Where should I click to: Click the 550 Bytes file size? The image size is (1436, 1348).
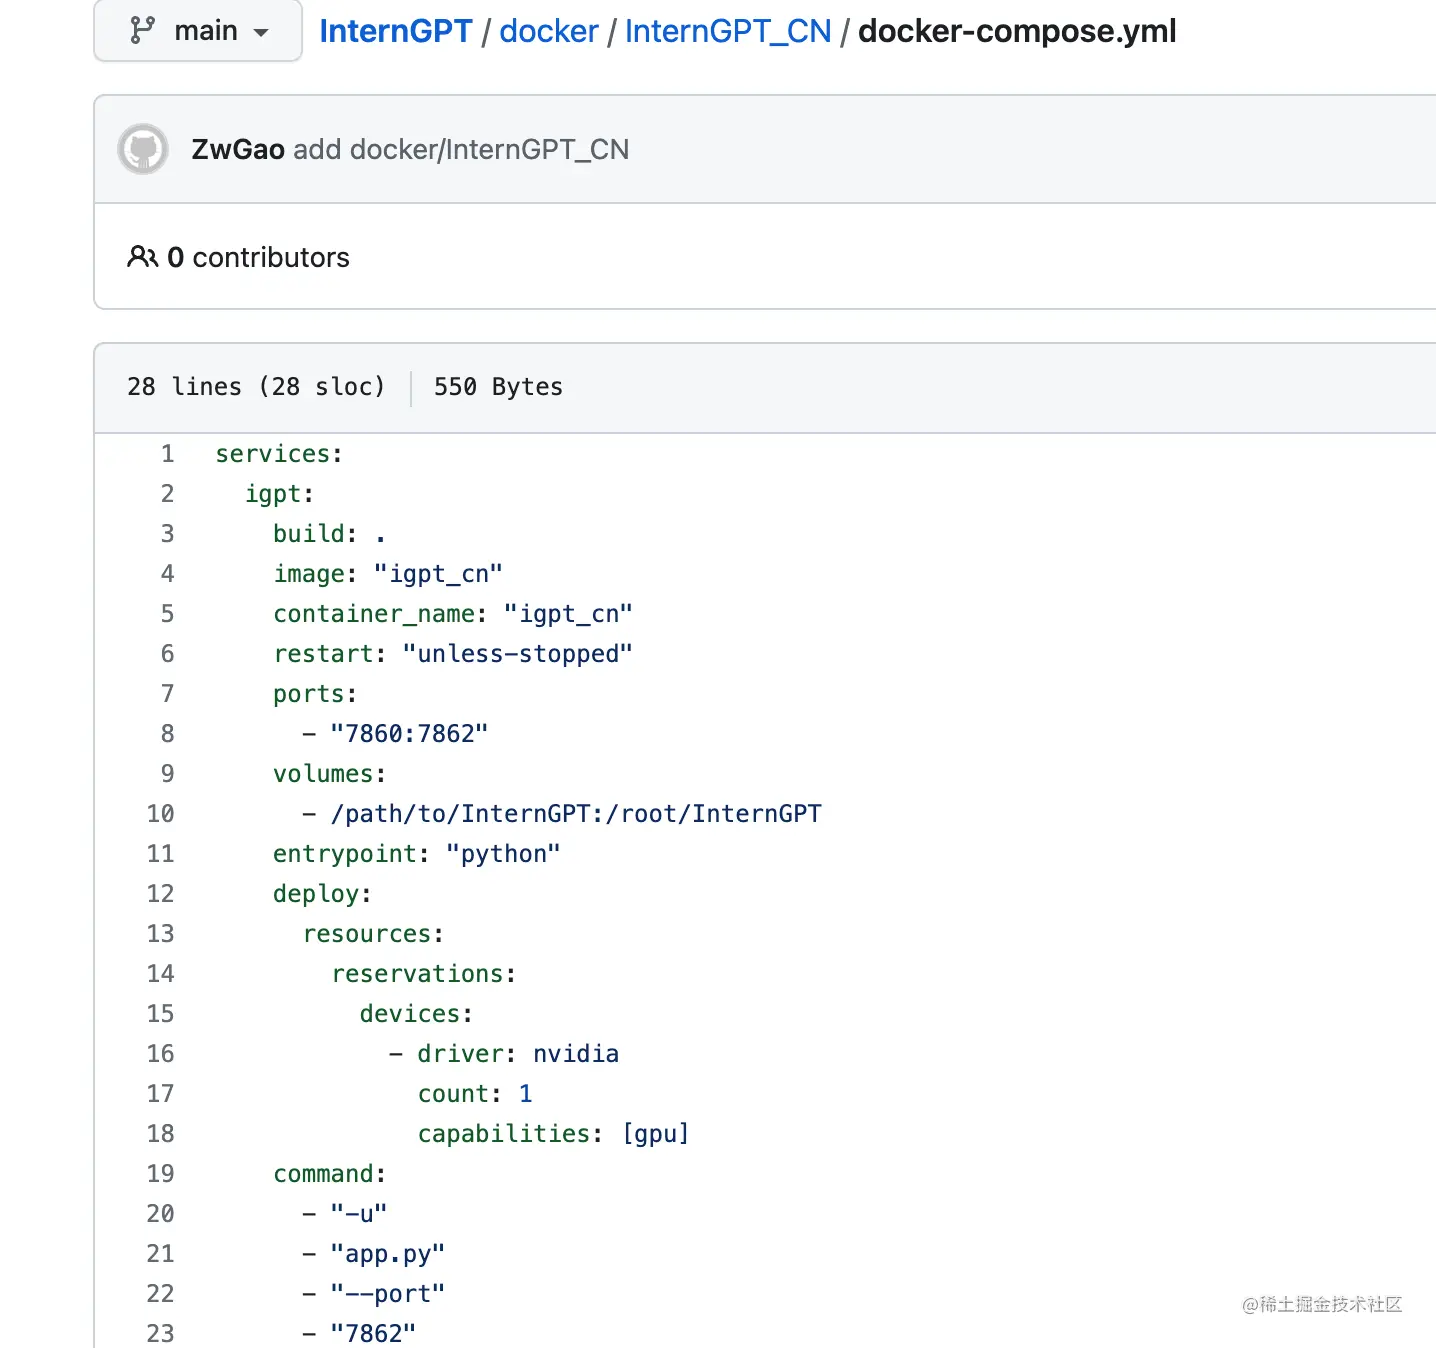tap(498, 387)
